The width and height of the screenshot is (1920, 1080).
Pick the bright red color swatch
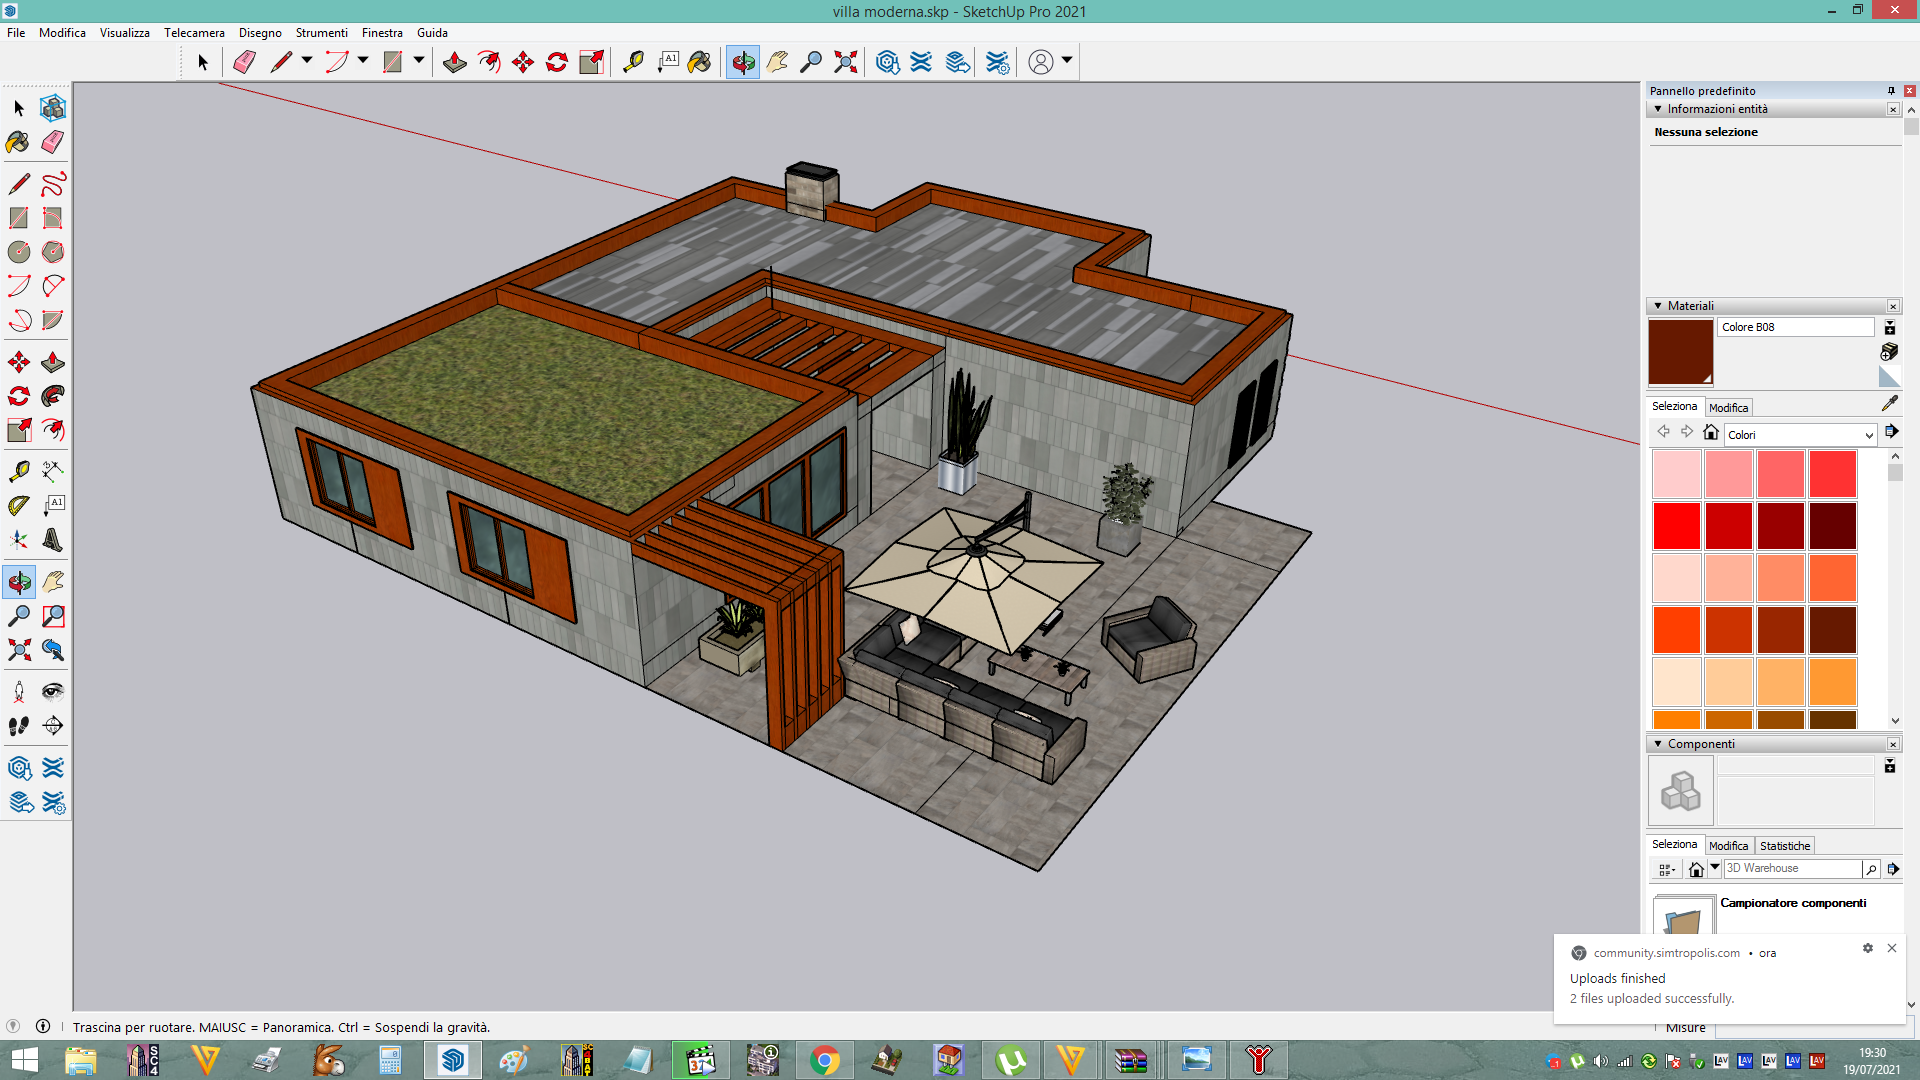(x=1676, y=526)
